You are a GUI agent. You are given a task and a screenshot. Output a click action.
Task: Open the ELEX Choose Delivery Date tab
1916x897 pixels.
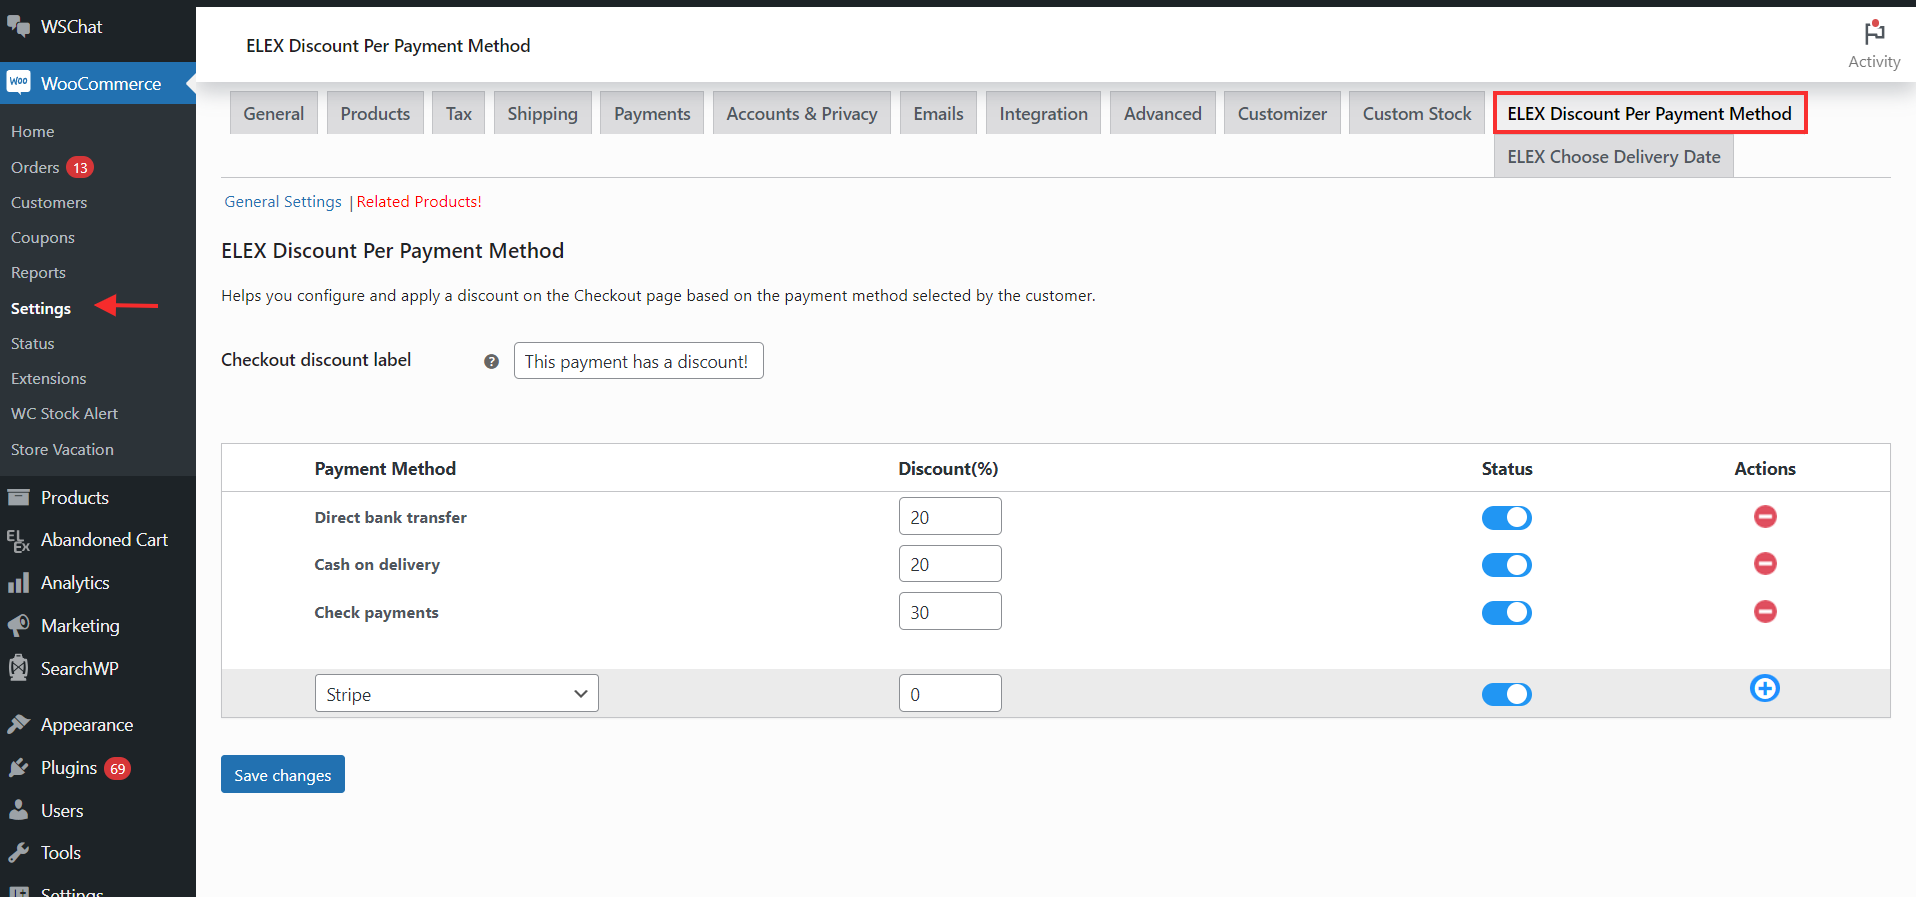coord(1614,156)
